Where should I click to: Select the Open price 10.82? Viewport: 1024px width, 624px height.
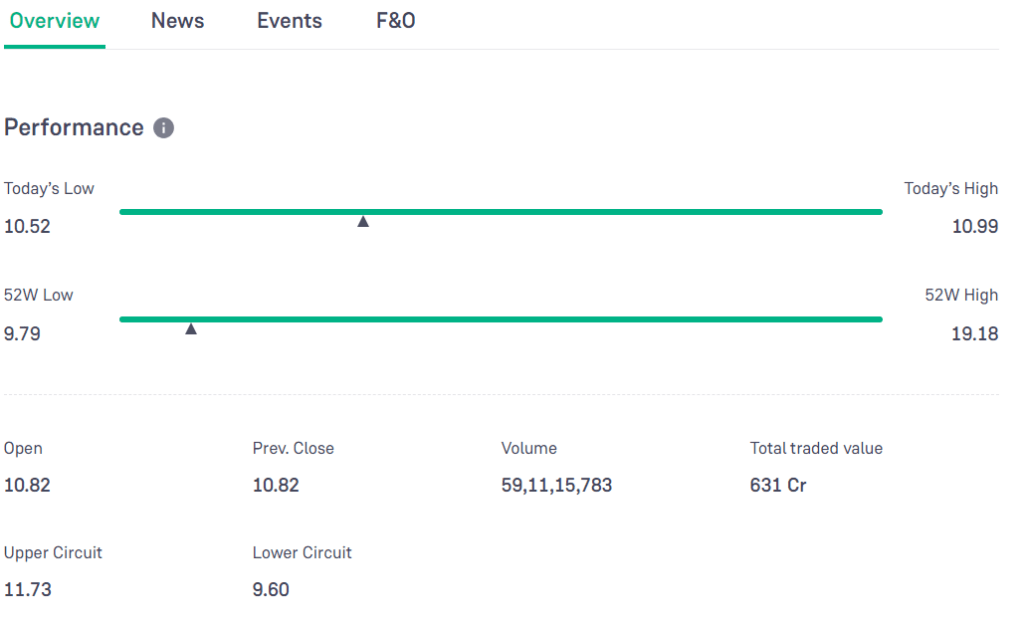(x=27, y=485)
